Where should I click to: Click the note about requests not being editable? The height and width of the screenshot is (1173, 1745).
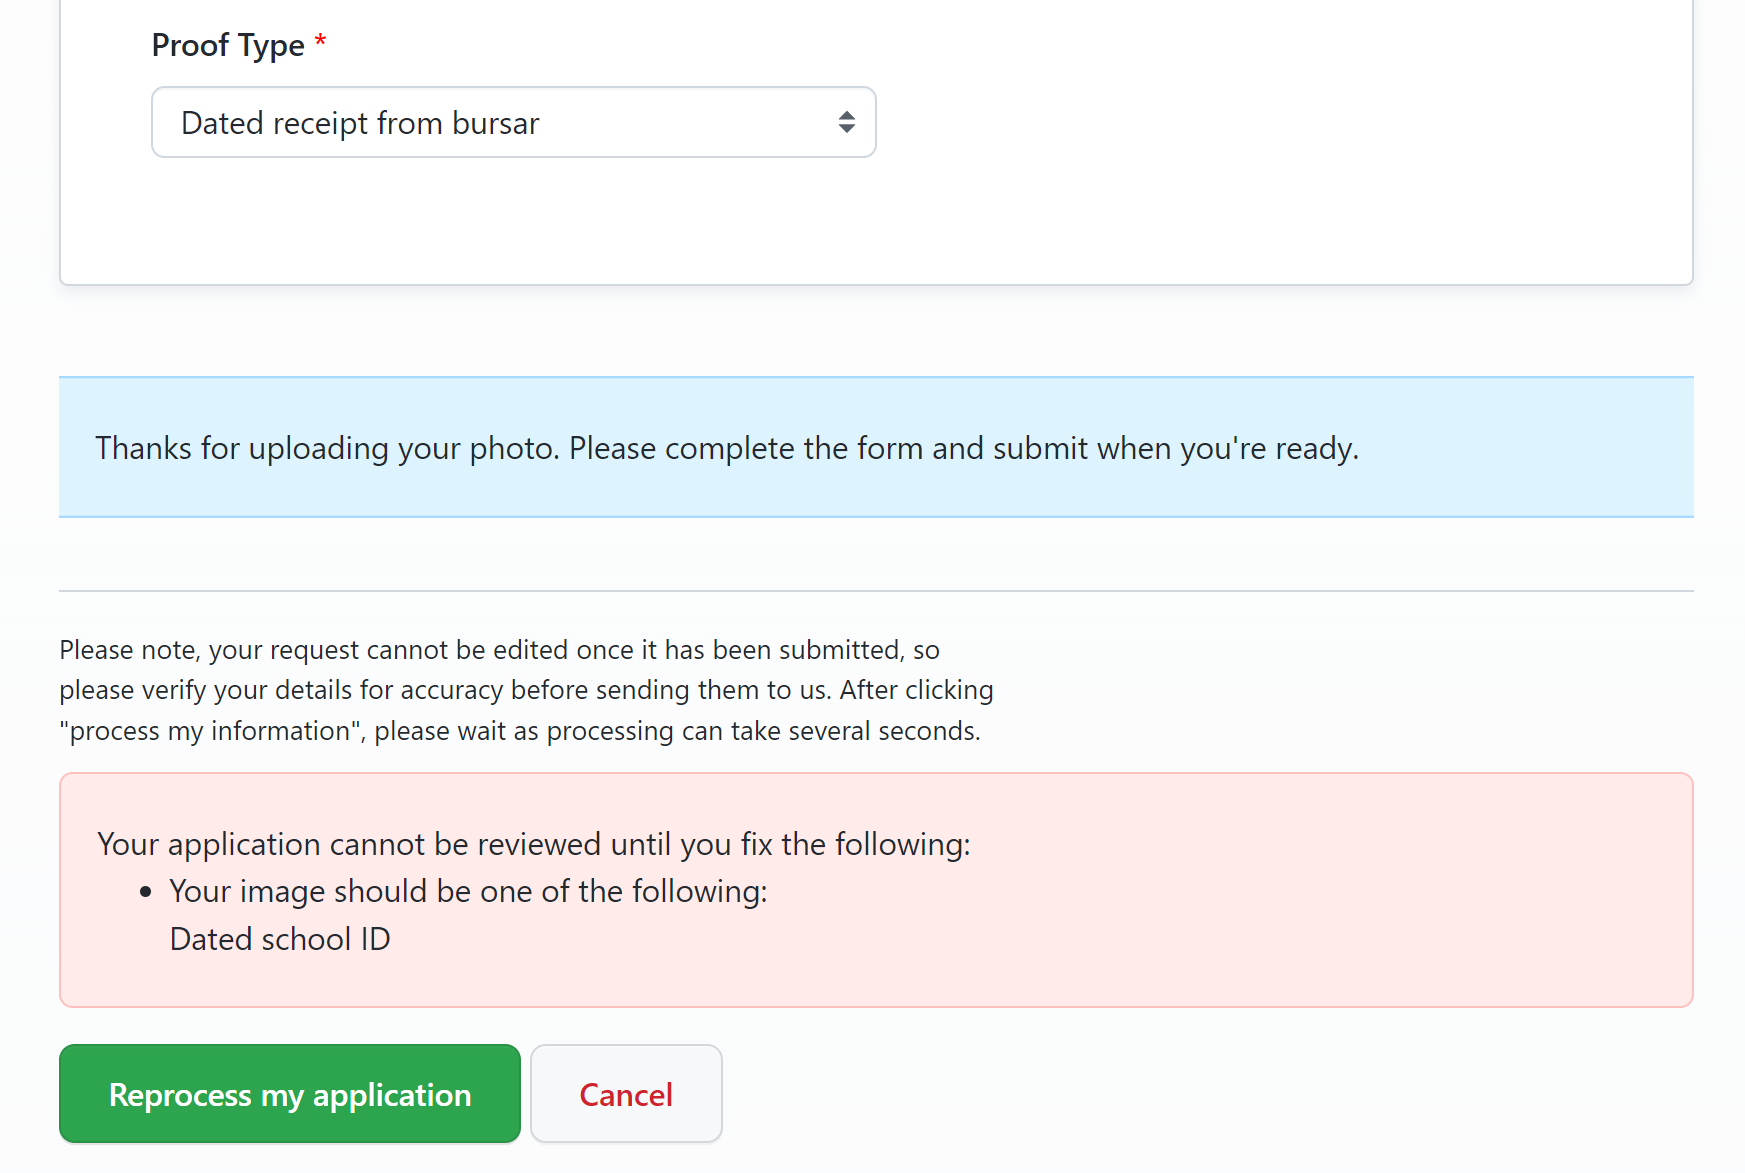(526, 689)
